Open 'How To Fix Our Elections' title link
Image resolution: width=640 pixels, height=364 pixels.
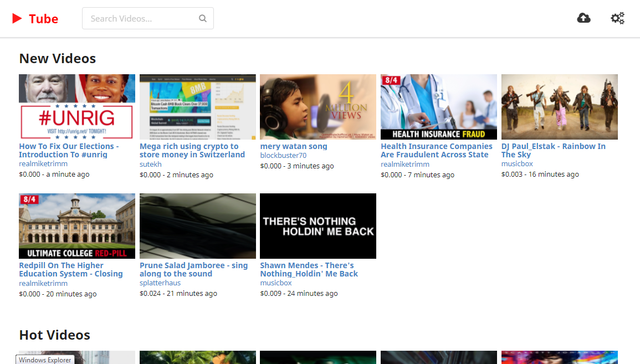[69, 150]
